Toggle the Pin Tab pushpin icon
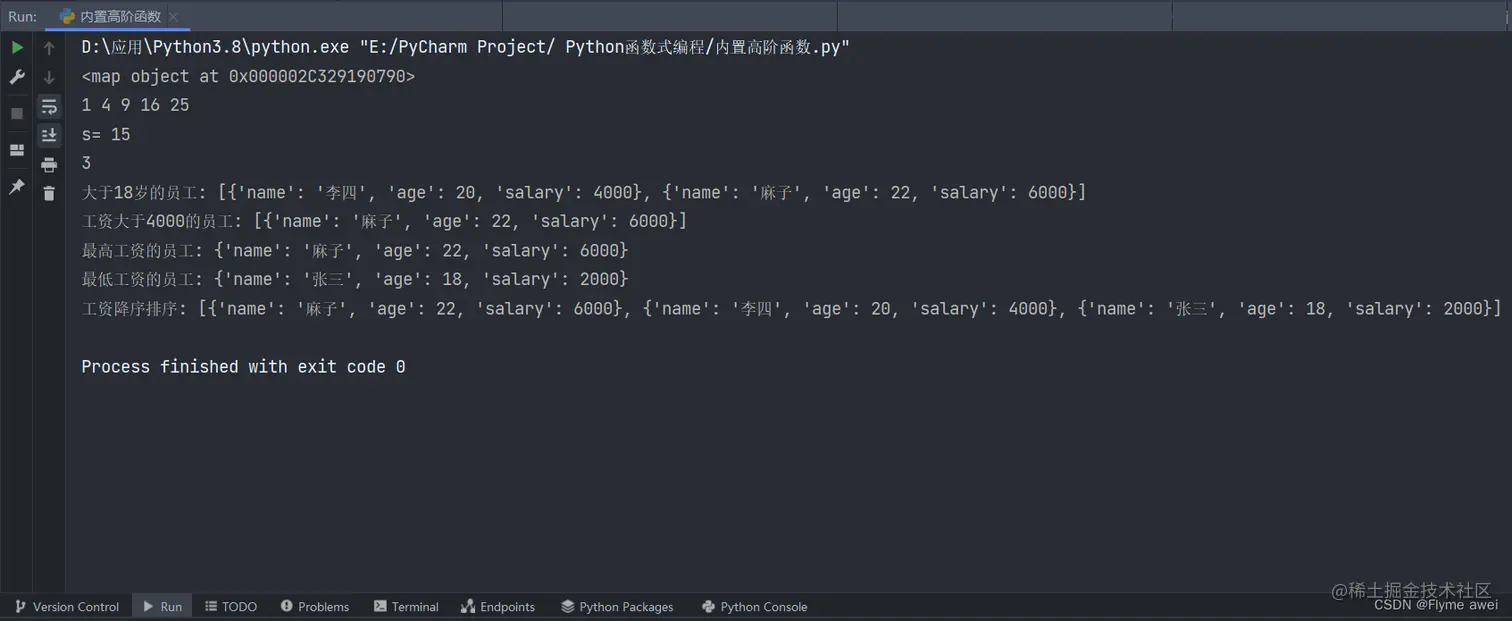1512x621 pixels. coord(17,187)
